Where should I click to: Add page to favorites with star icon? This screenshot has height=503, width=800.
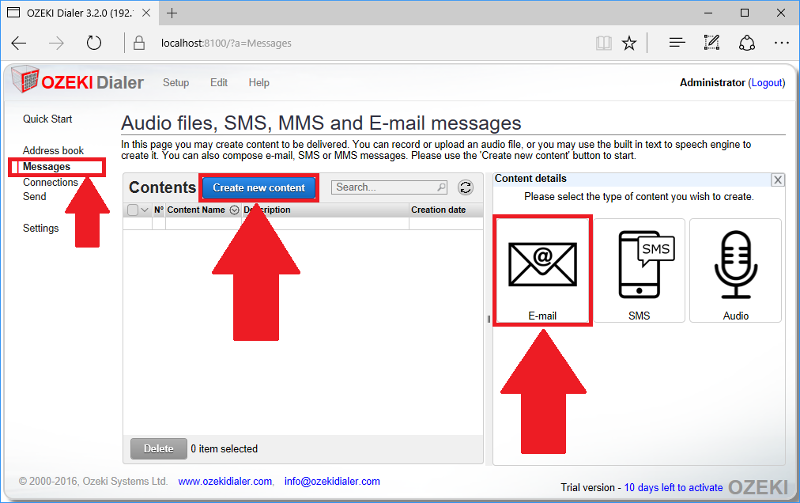[629, 43]
